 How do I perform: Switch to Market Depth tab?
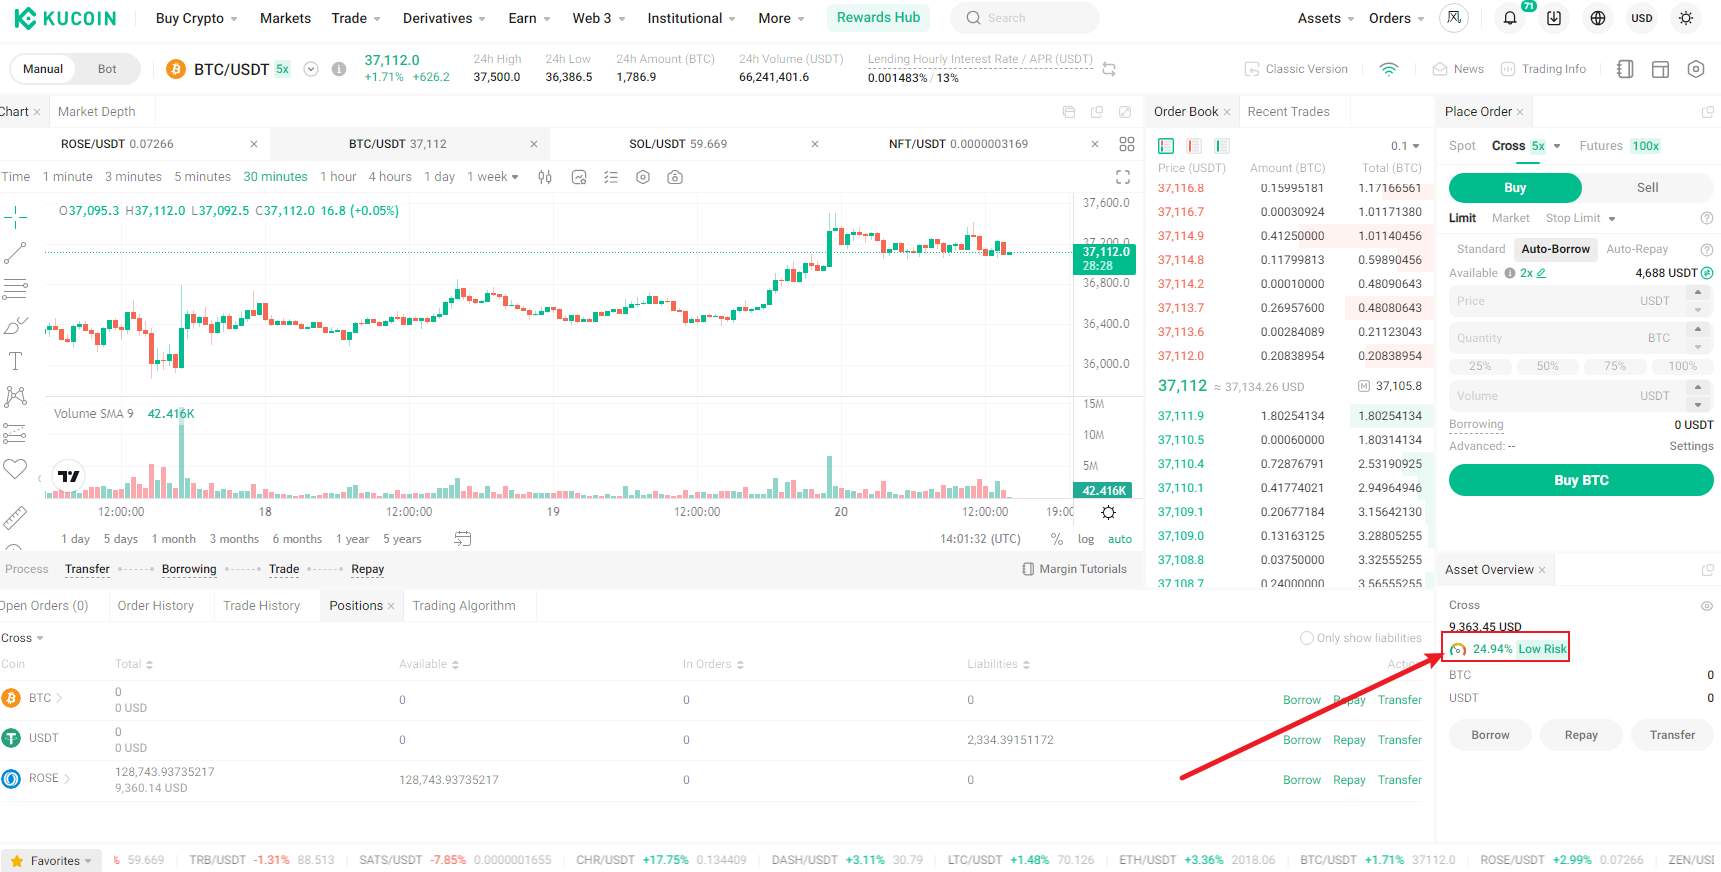coord(96,112)
